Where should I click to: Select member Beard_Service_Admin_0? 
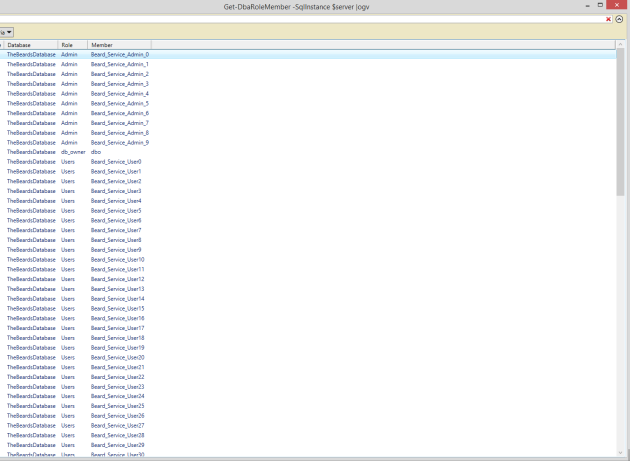click(x=120, y=55)
